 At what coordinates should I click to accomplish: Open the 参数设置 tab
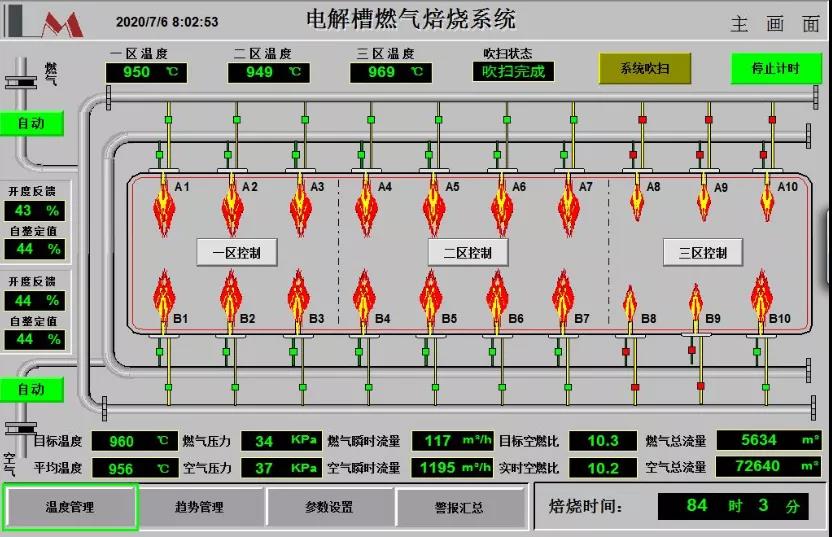click(329, 507)
